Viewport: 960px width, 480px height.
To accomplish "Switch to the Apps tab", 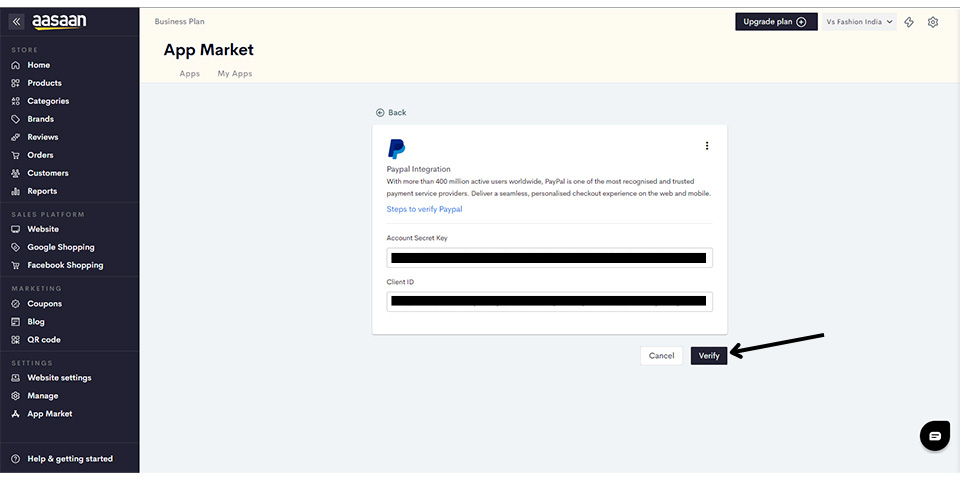I will point(189,74).
